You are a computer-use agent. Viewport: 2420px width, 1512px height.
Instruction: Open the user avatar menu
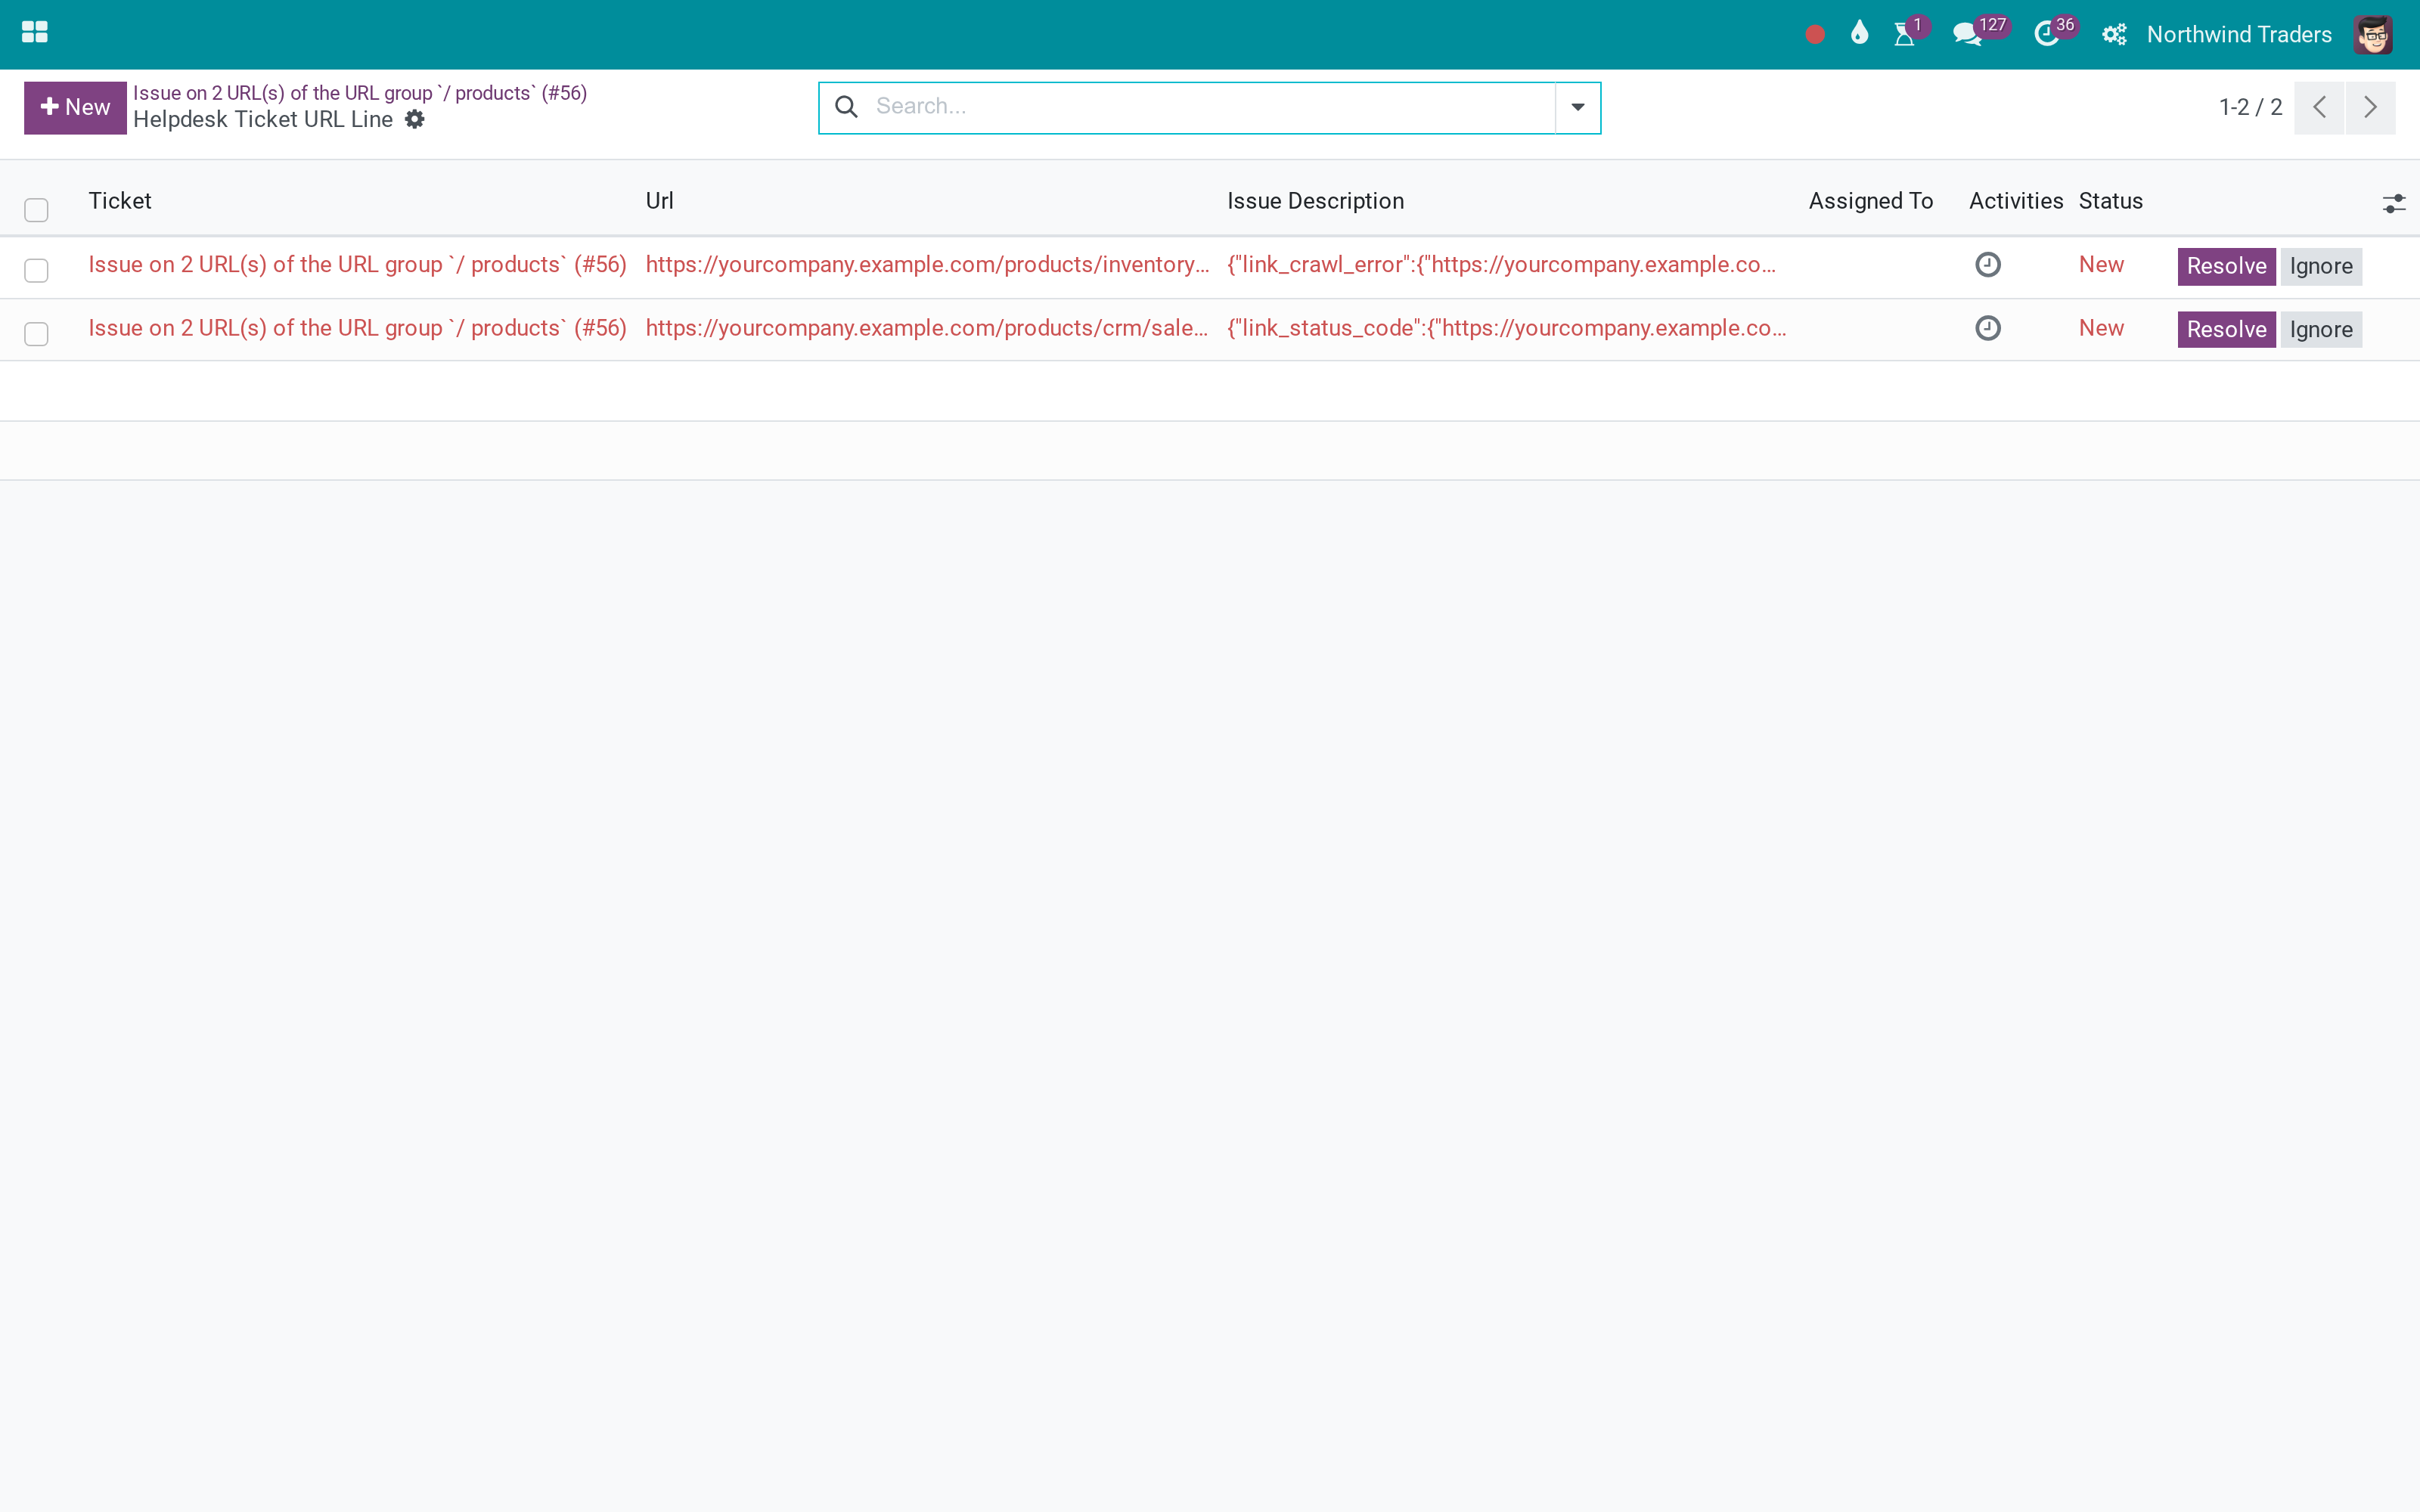(2373, 34)
